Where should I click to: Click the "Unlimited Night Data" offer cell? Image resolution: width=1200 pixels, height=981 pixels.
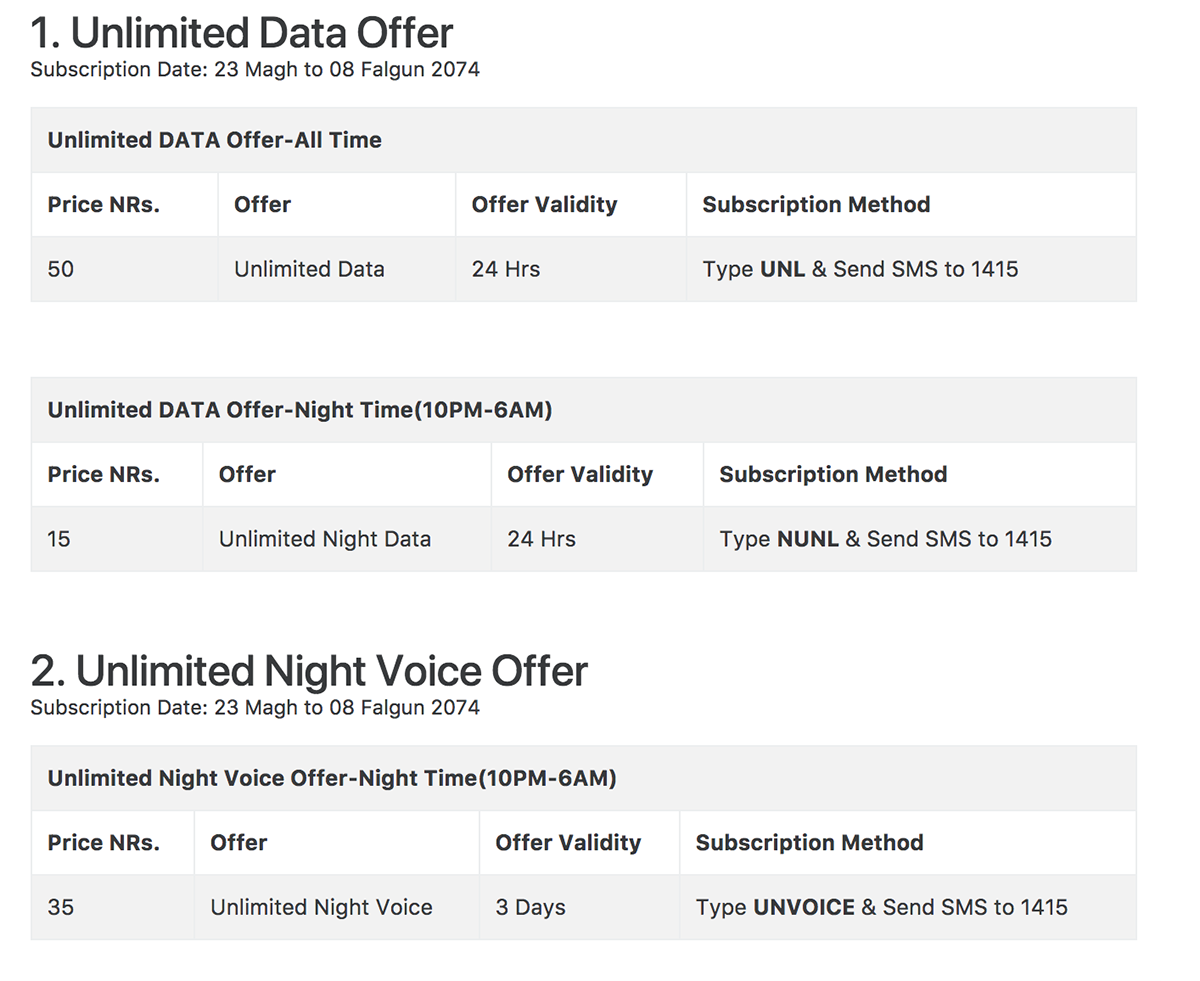[347, 539]
